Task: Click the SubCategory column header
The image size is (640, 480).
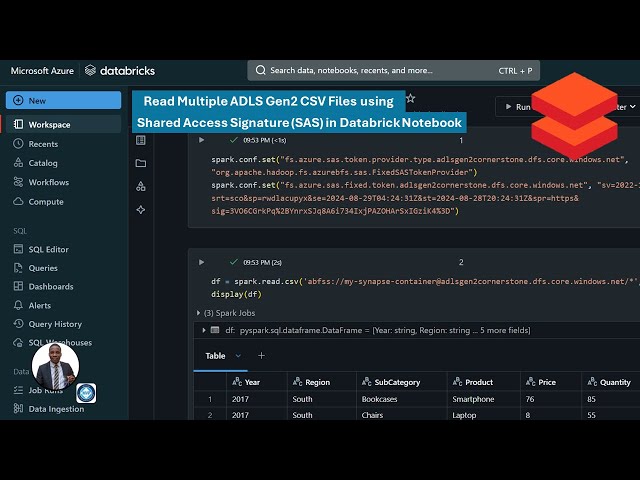Action: pyautogui.click(x=402, y=382)
